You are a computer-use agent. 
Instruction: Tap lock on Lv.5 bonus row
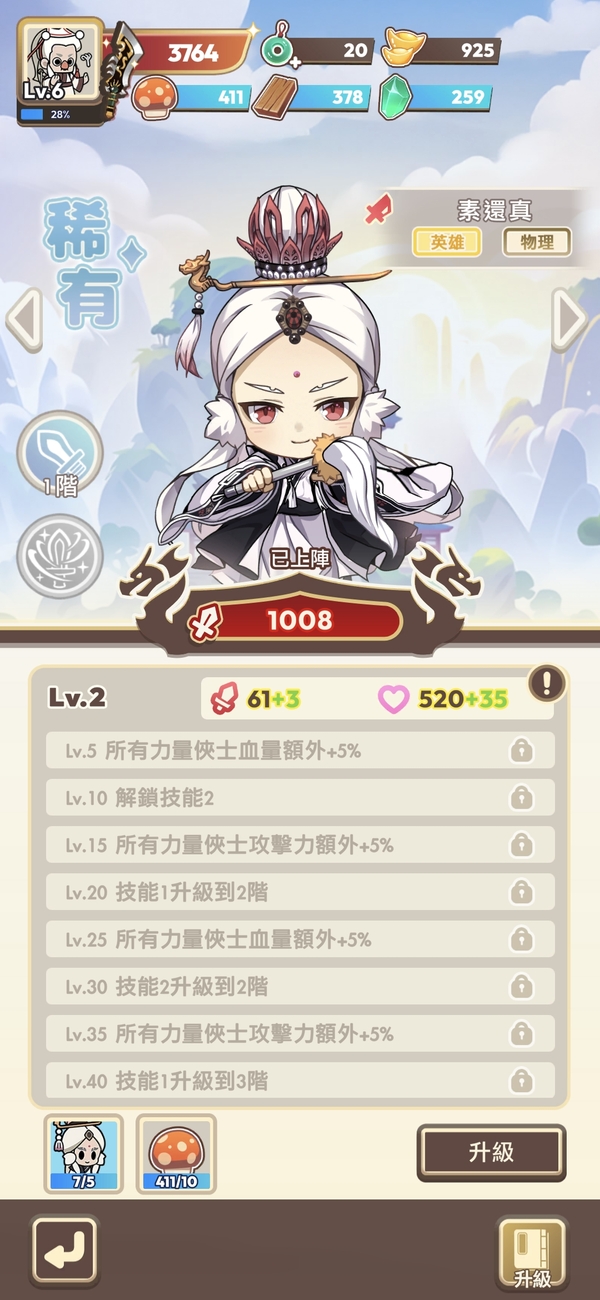coord(521,751)
